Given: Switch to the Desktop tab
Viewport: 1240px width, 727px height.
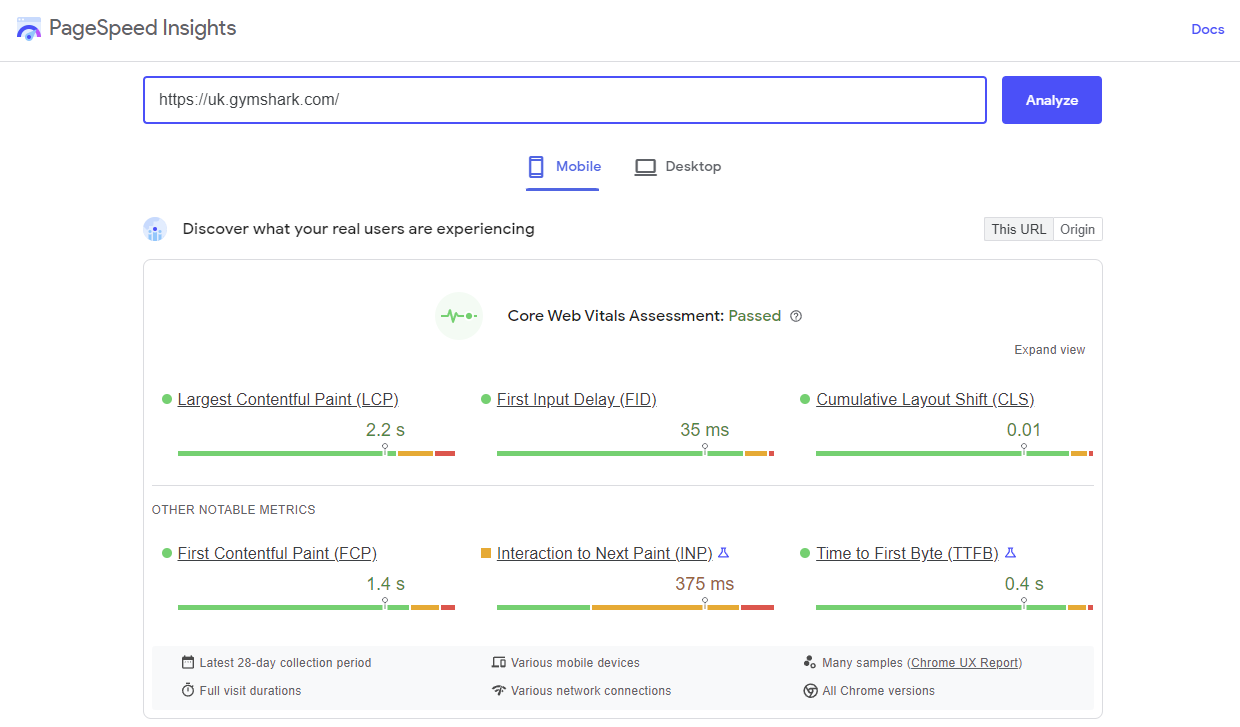Looking at the screenshot, I should [678, 166].
